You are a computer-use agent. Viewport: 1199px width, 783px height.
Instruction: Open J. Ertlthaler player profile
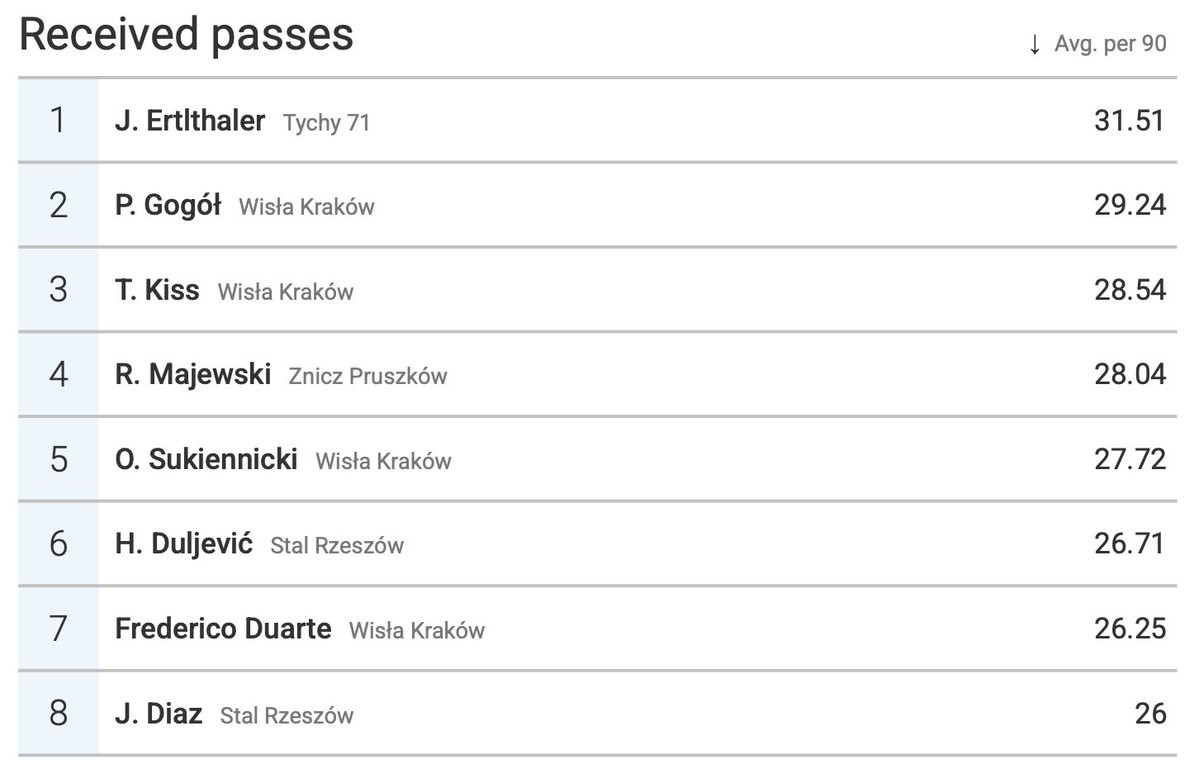point(190,121)
